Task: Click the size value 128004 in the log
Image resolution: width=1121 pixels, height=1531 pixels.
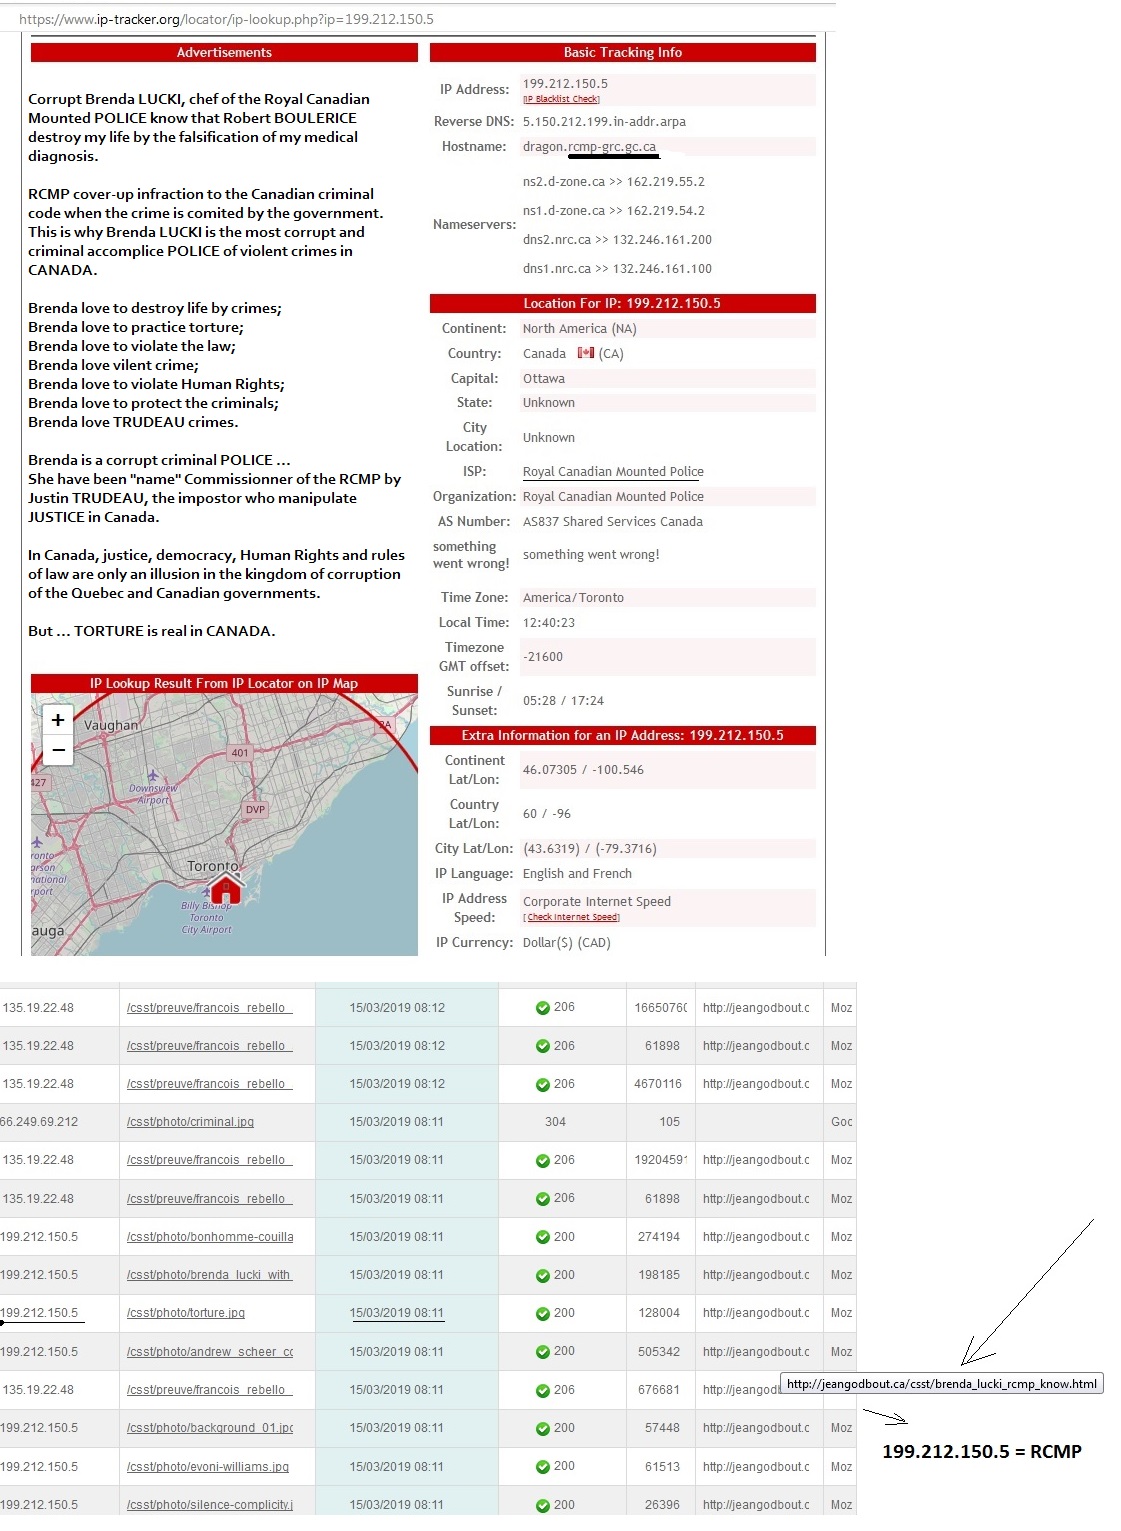Action: tap(659, 1313)
